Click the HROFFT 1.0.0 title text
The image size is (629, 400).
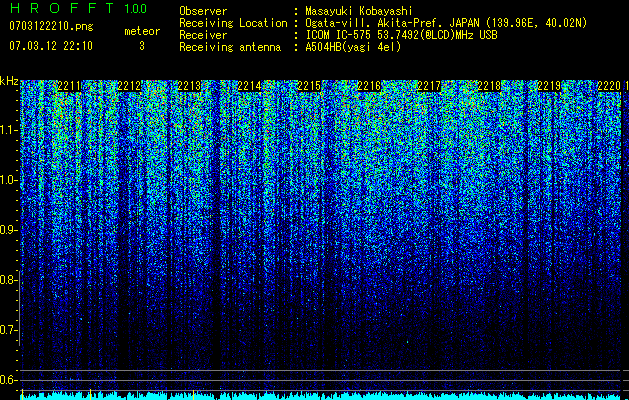click(x=78, y=8)
